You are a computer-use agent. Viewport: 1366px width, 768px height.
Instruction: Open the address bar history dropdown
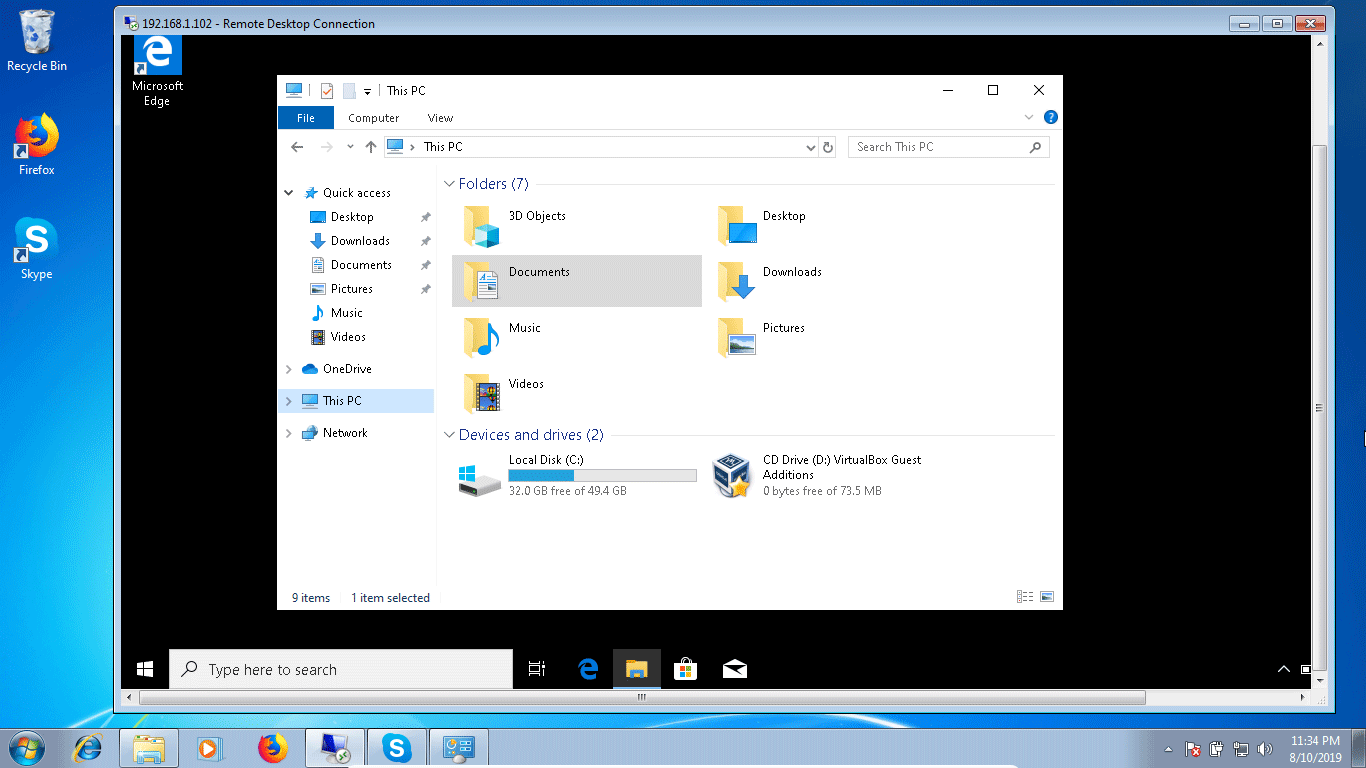[810, 147]
